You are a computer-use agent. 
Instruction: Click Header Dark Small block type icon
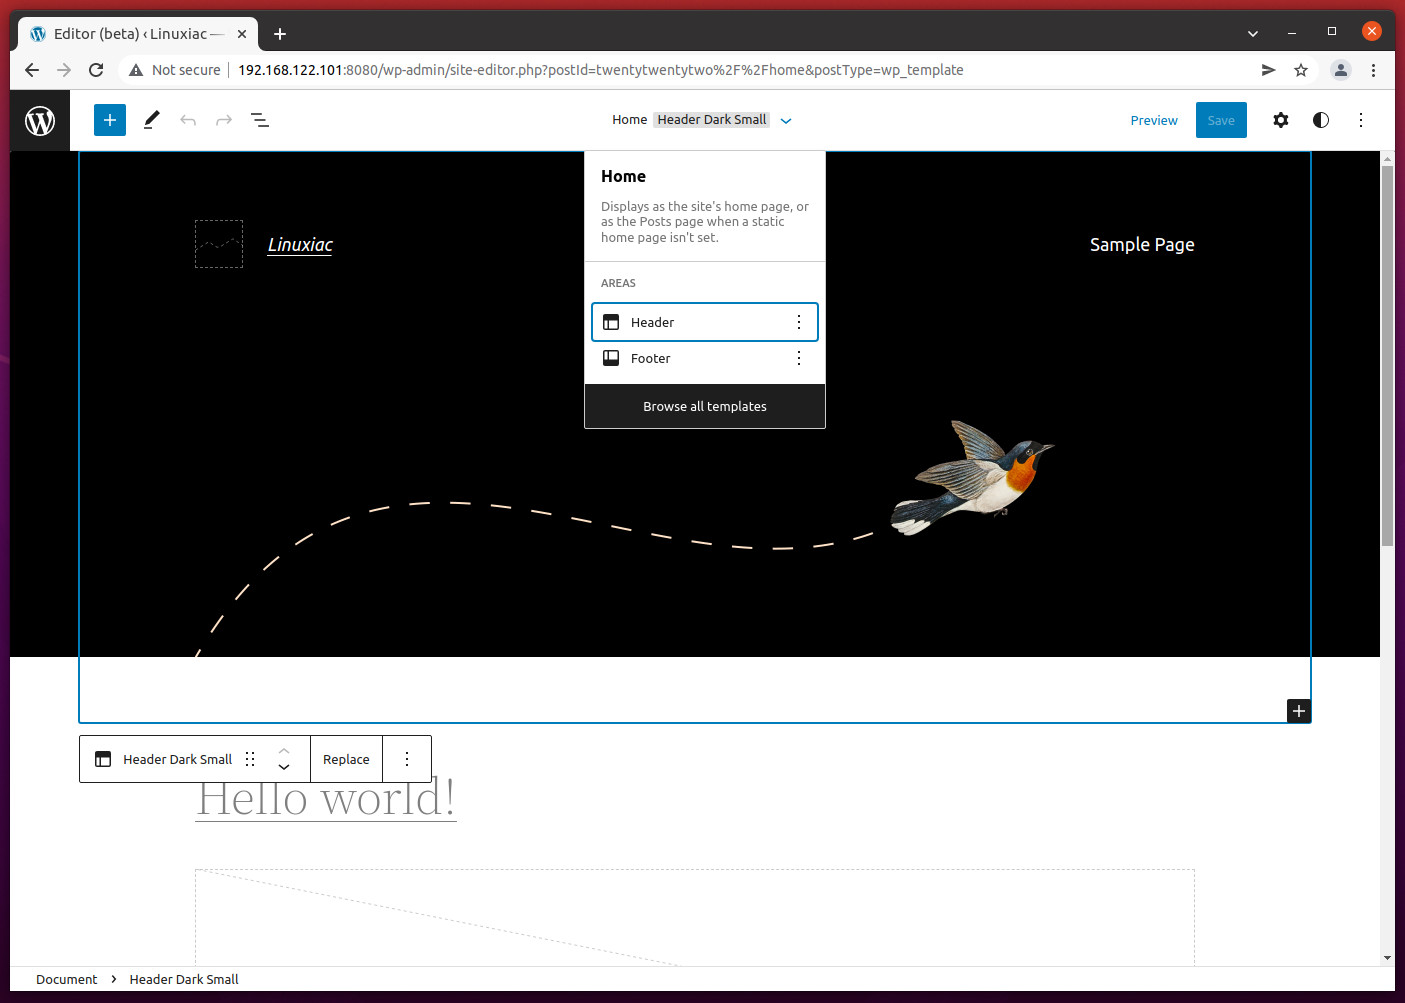click(x=103, y=759)
